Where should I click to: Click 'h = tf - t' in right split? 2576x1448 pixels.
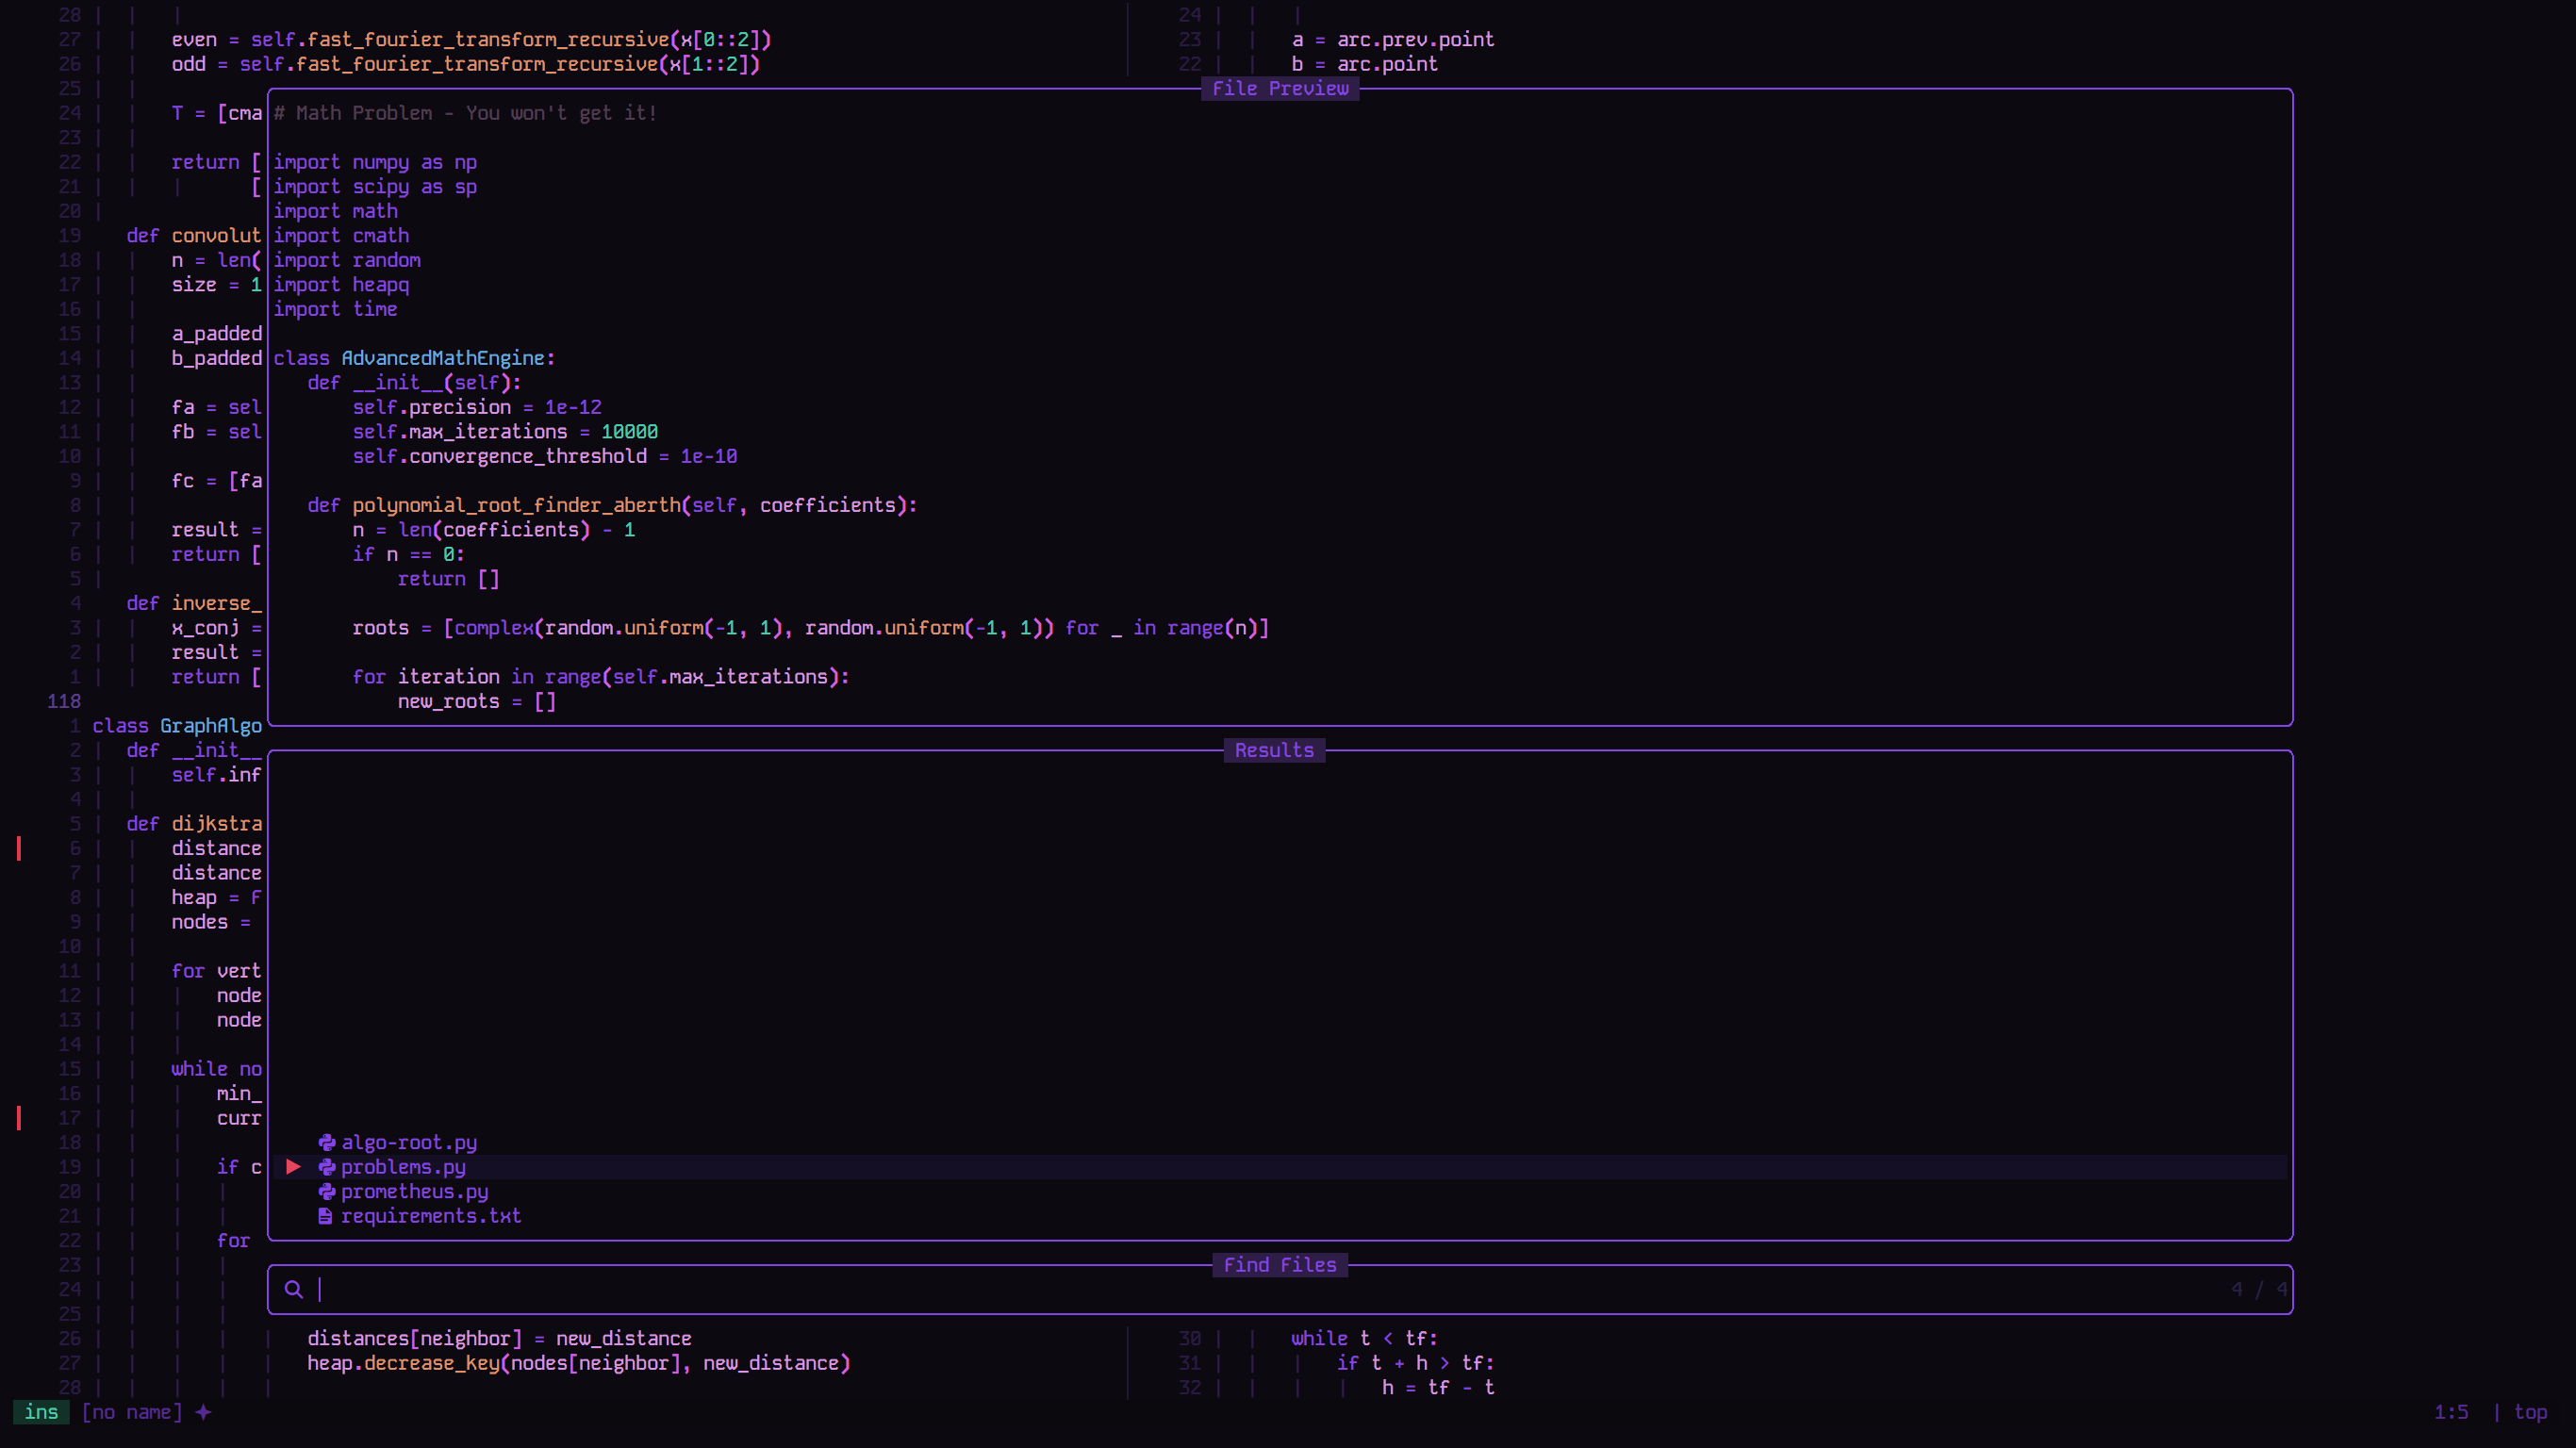point(1438,1387)
